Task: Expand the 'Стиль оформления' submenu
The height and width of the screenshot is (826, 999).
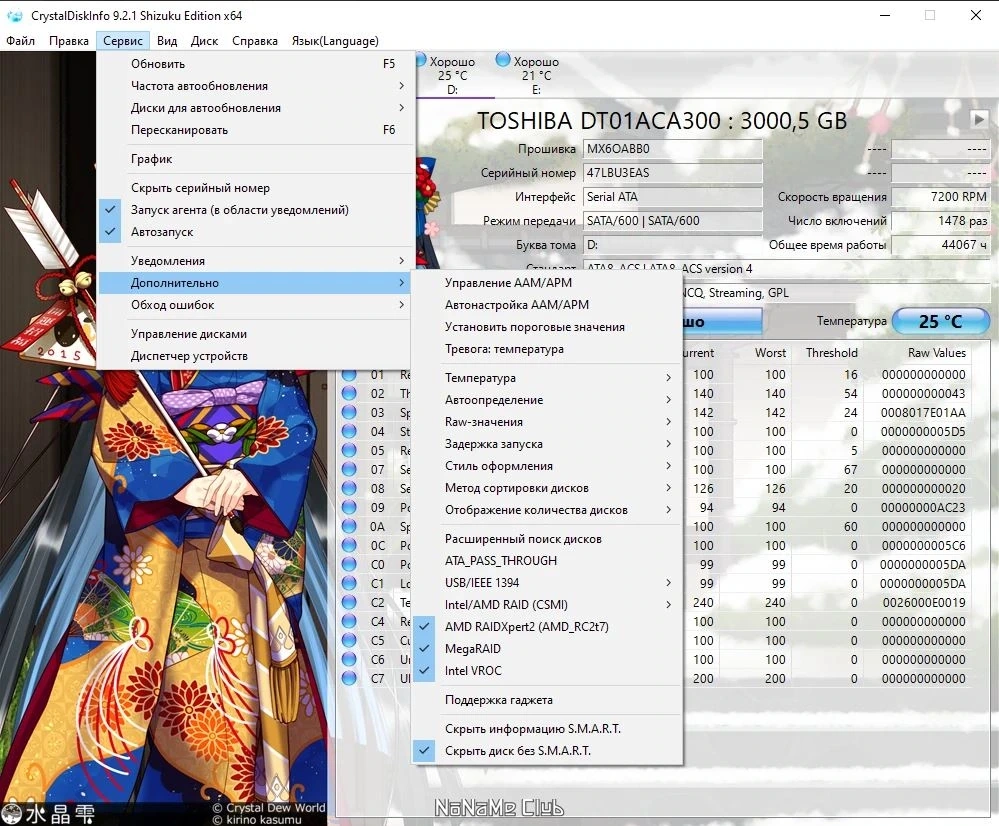Action: click(x=547, y=466)
